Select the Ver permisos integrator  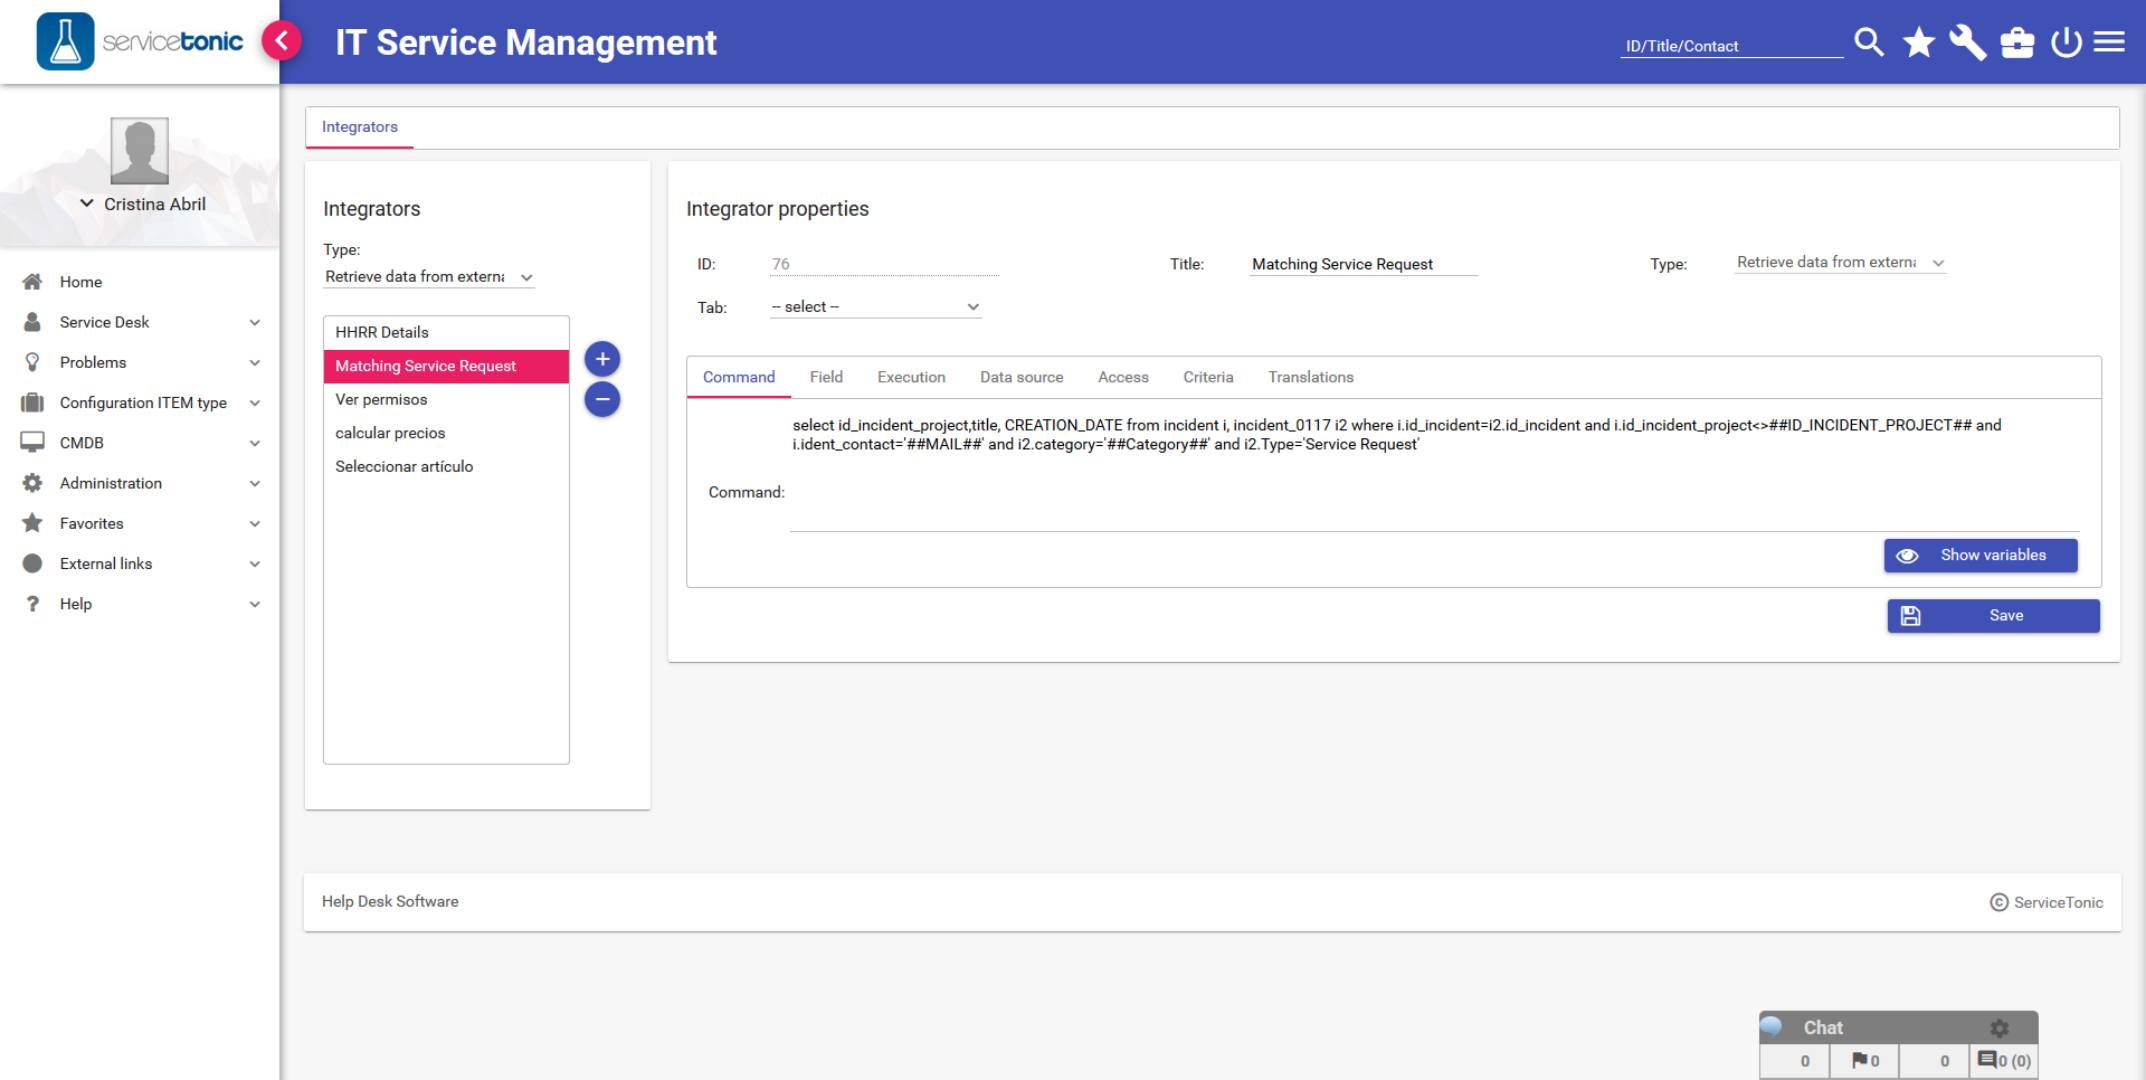point(383,399)
